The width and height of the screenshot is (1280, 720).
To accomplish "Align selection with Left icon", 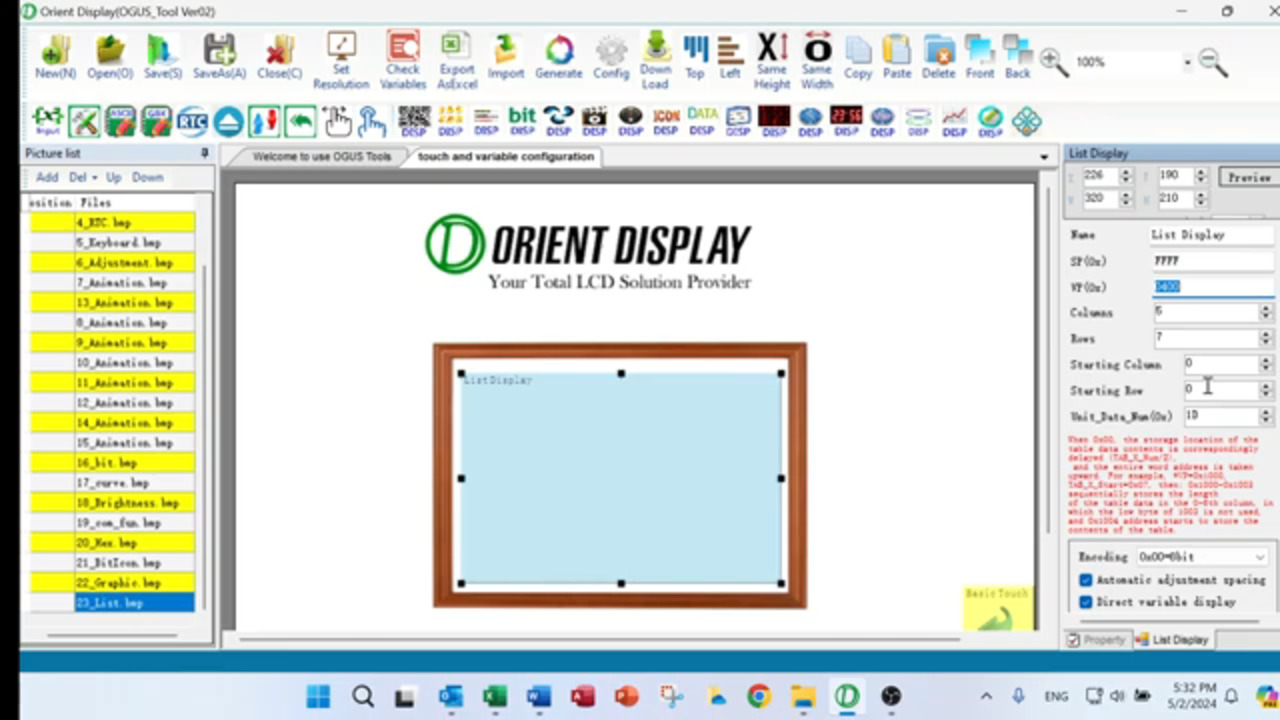I will [730, 57].
